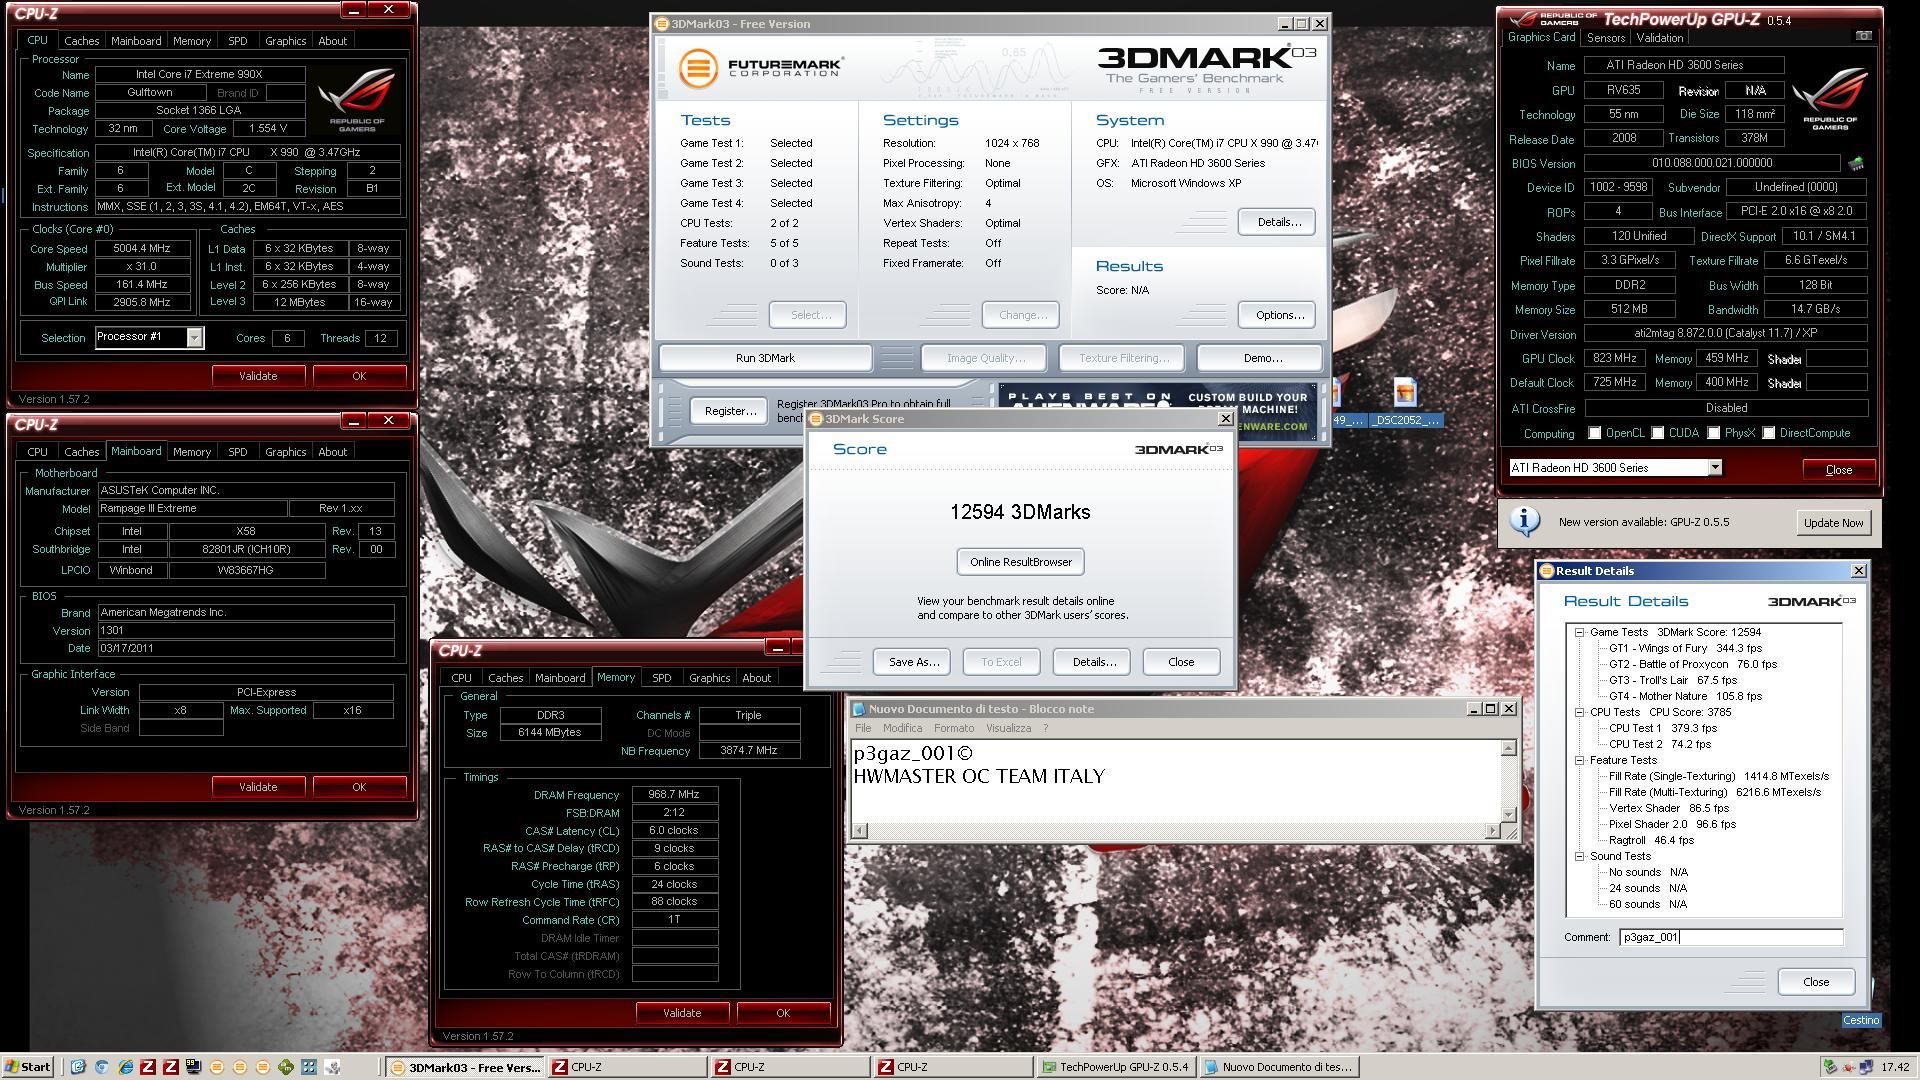Click Save As in 3DMark Score dialog
Screen dimensions: 1920x1080
[x=913, y=662]
